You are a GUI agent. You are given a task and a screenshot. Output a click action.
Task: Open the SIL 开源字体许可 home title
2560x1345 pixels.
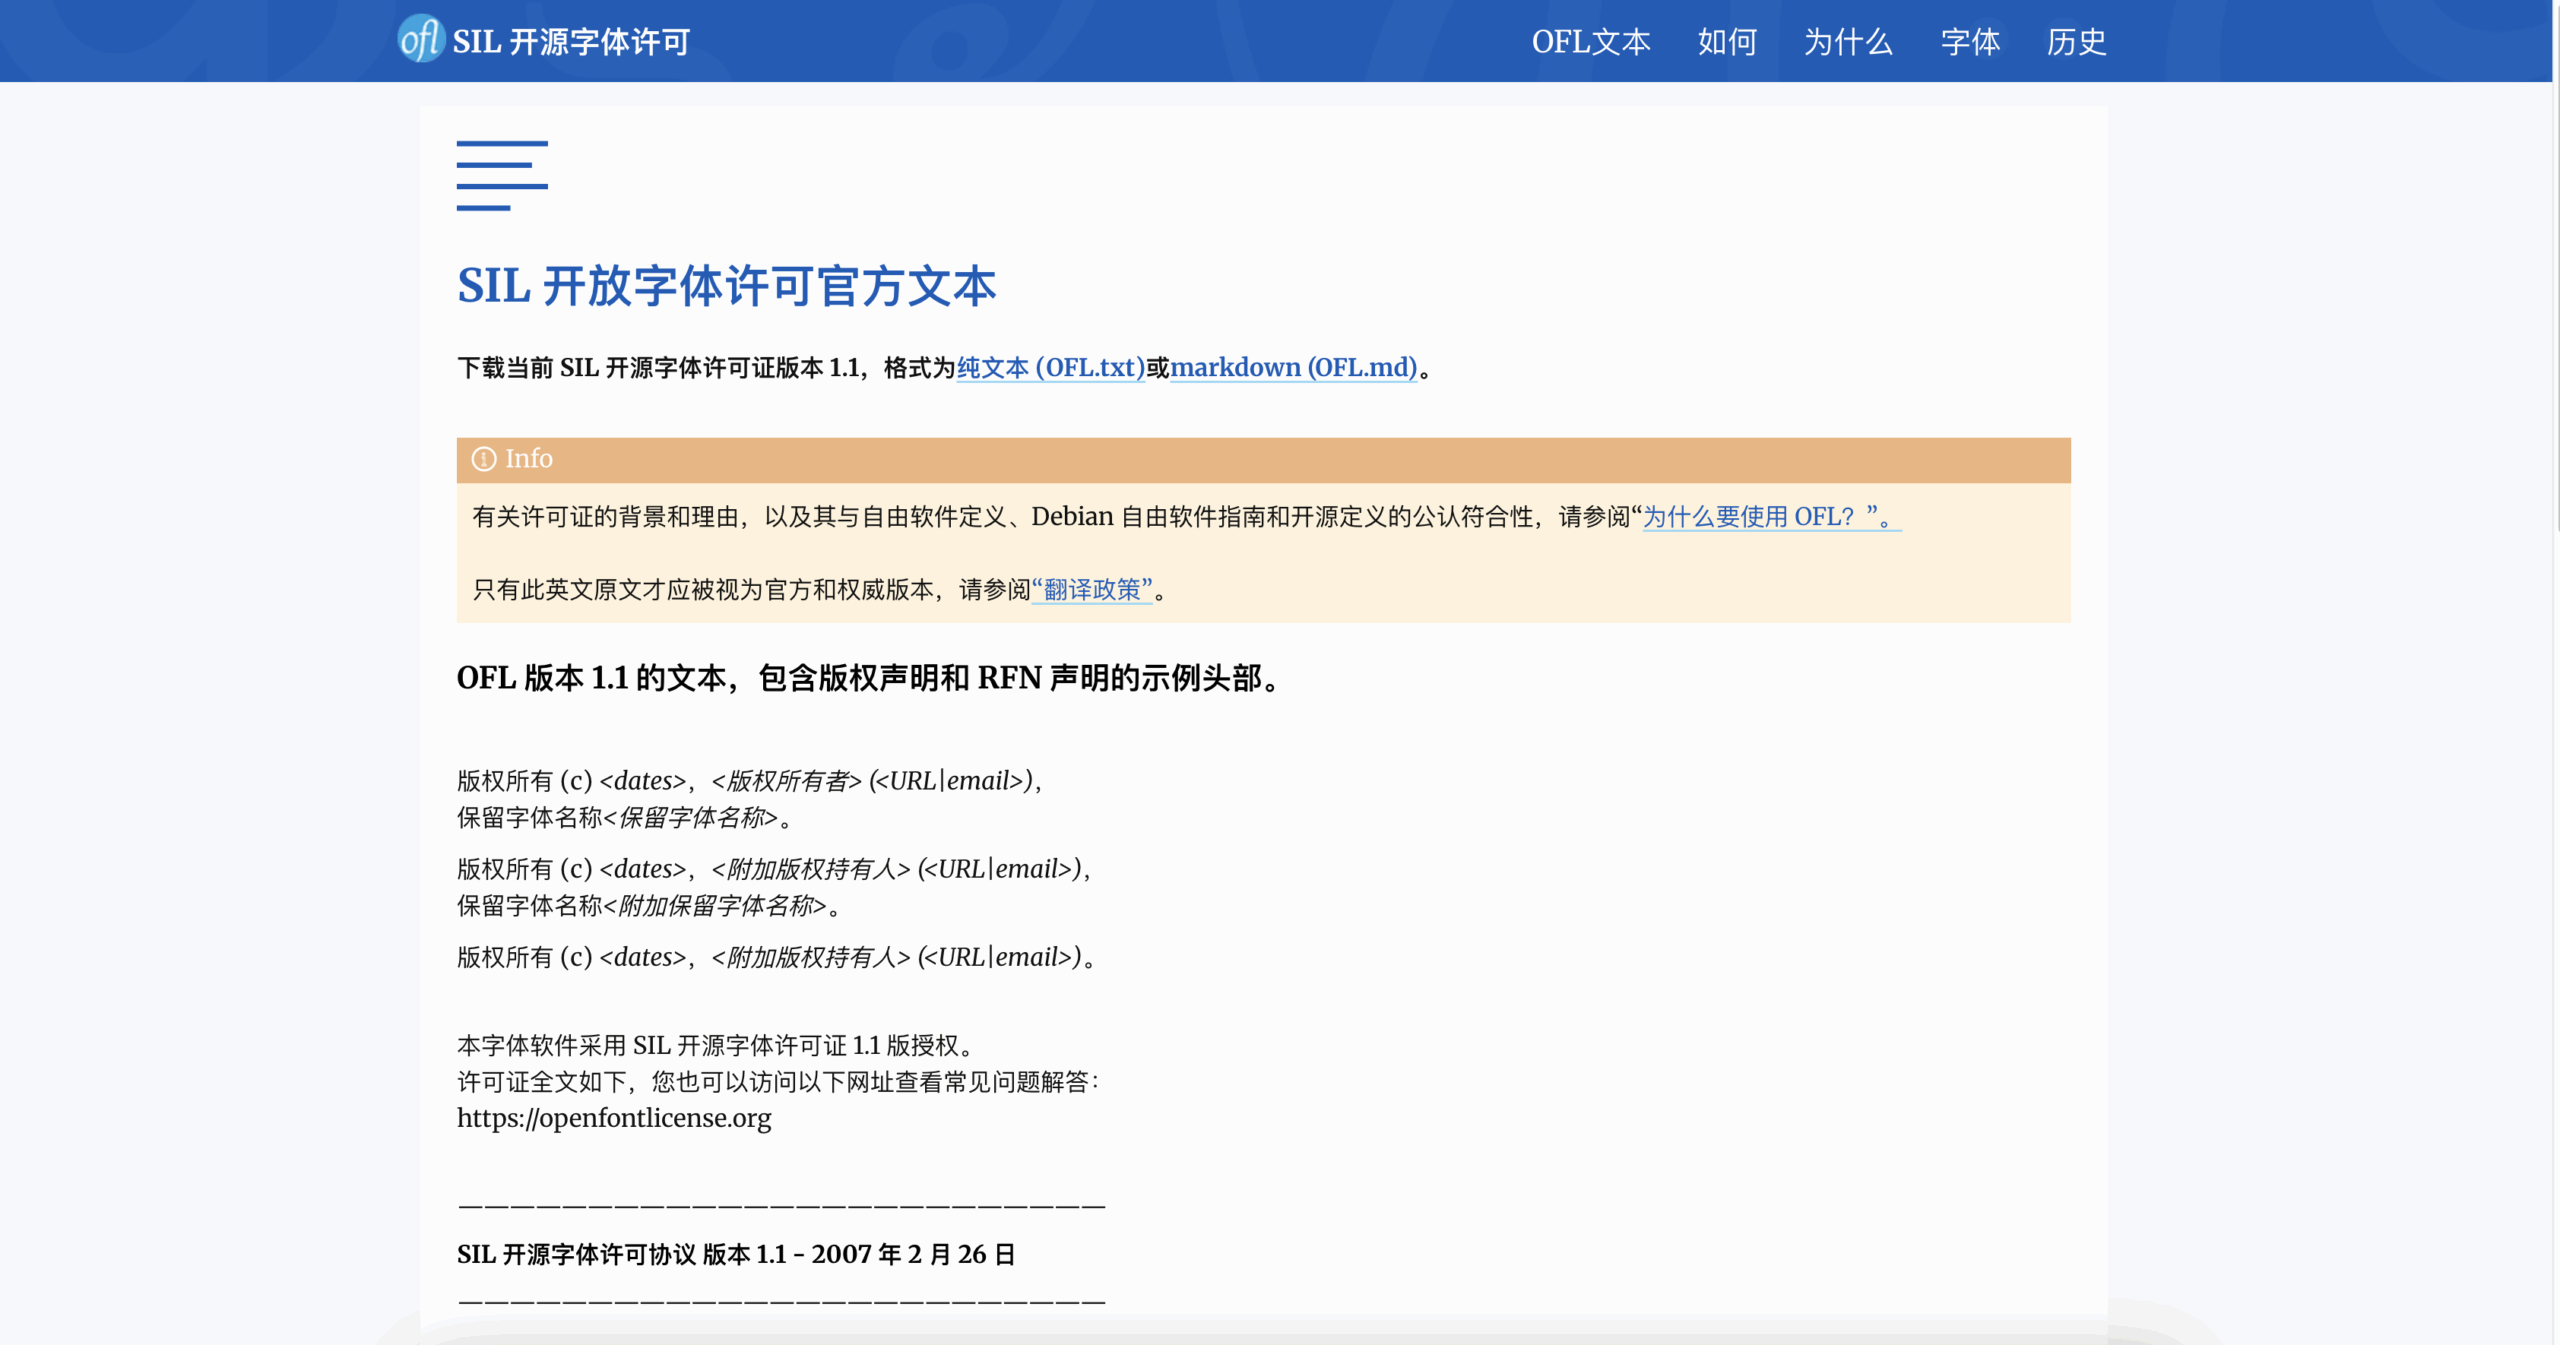pyautogui.click(x=571, y=42)
